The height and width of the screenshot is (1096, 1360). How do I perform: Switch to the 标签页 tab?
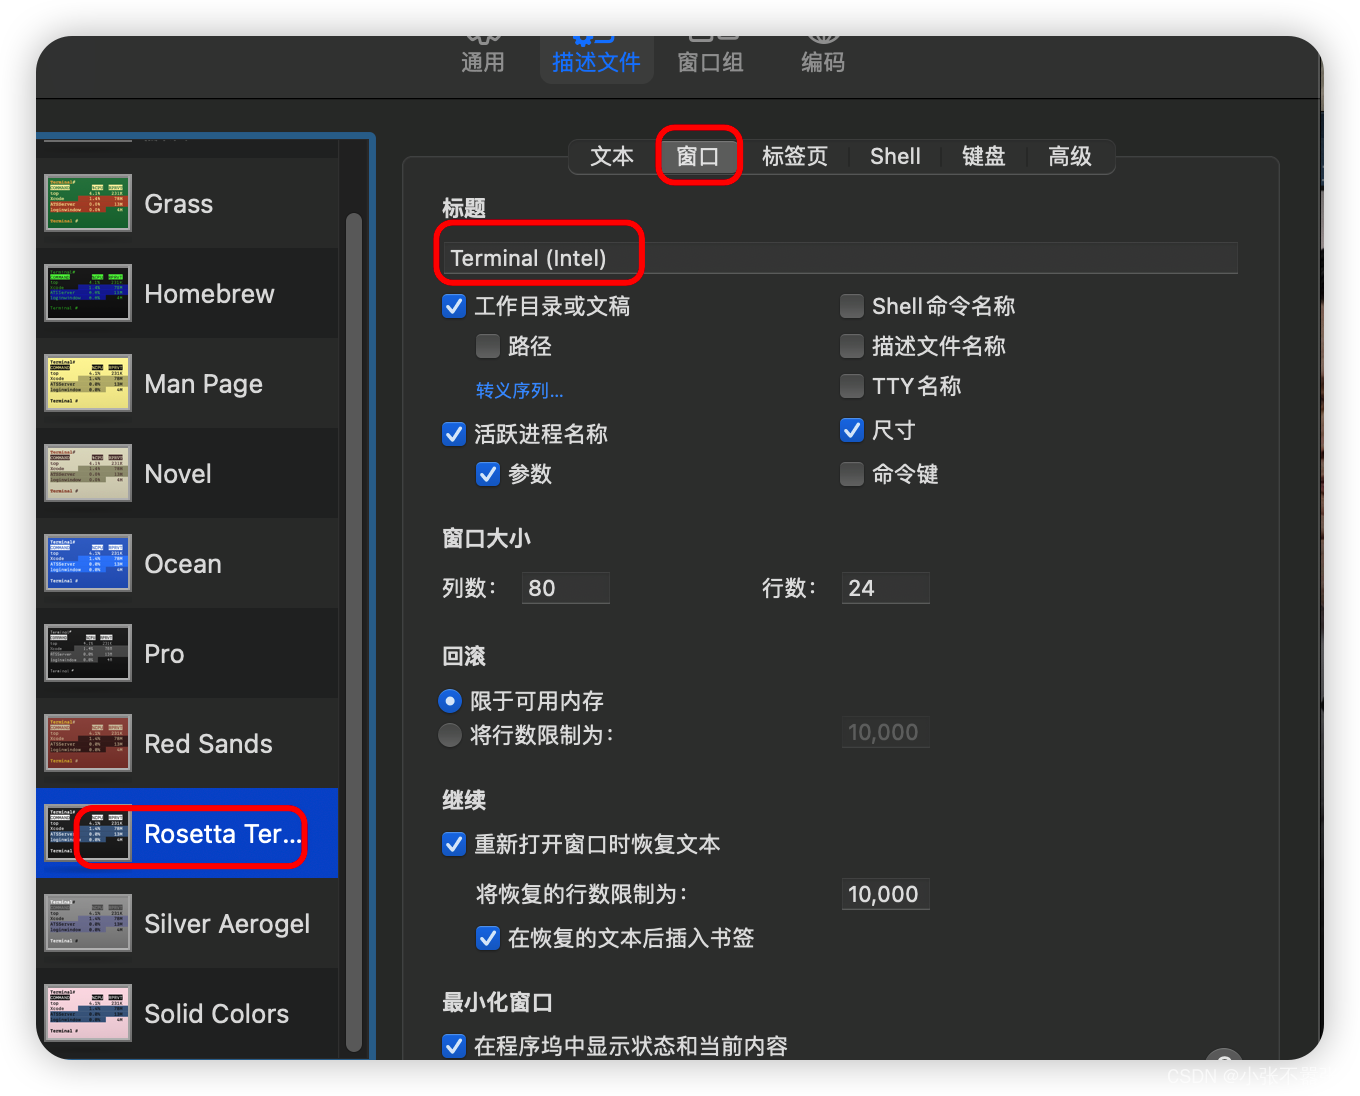point(795,156)
